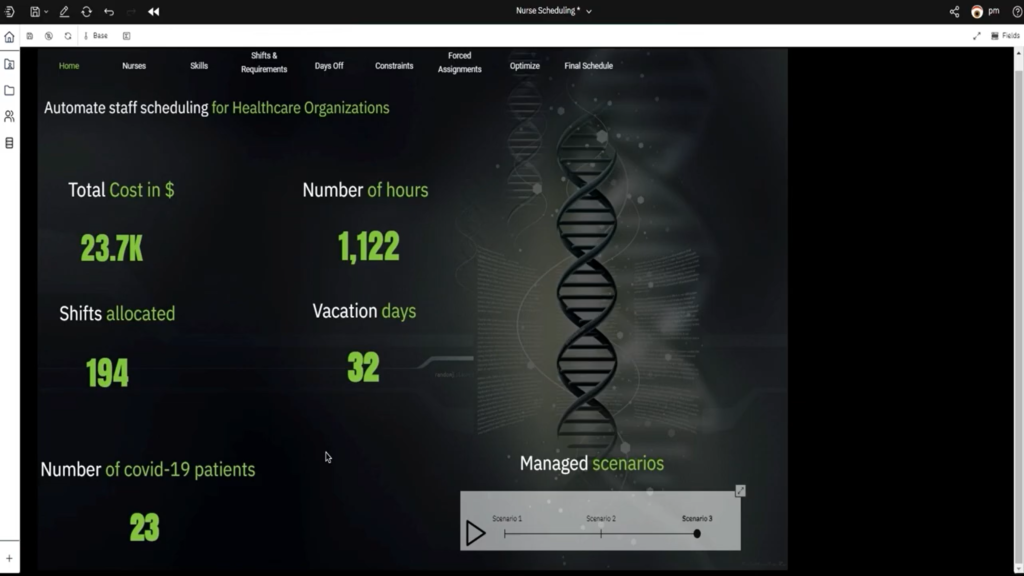
Task: Click the vertical scrollbar up arrow
Action: [x=1018, y=53]
